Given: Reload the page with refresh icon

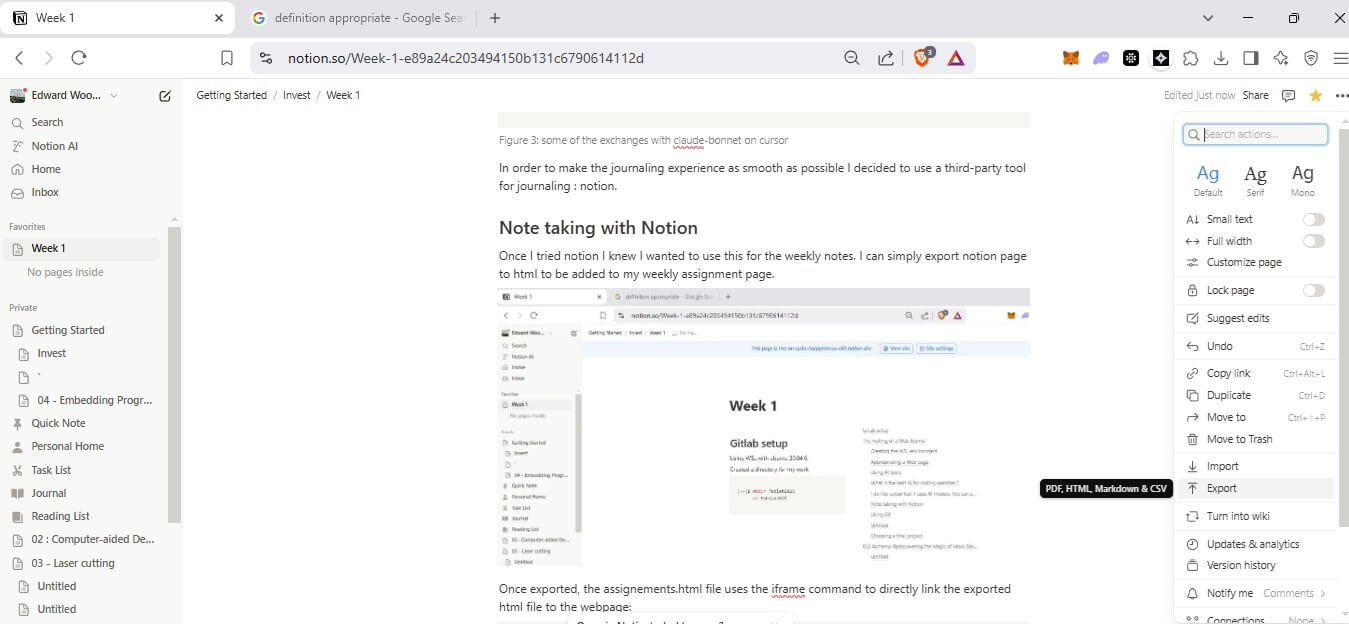Looking at the screenshot, I should [79, 58].
